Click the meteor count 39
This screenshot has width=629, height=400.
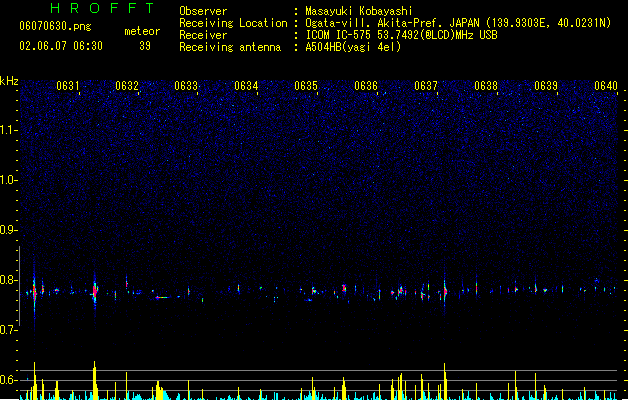tap(145, 46)
